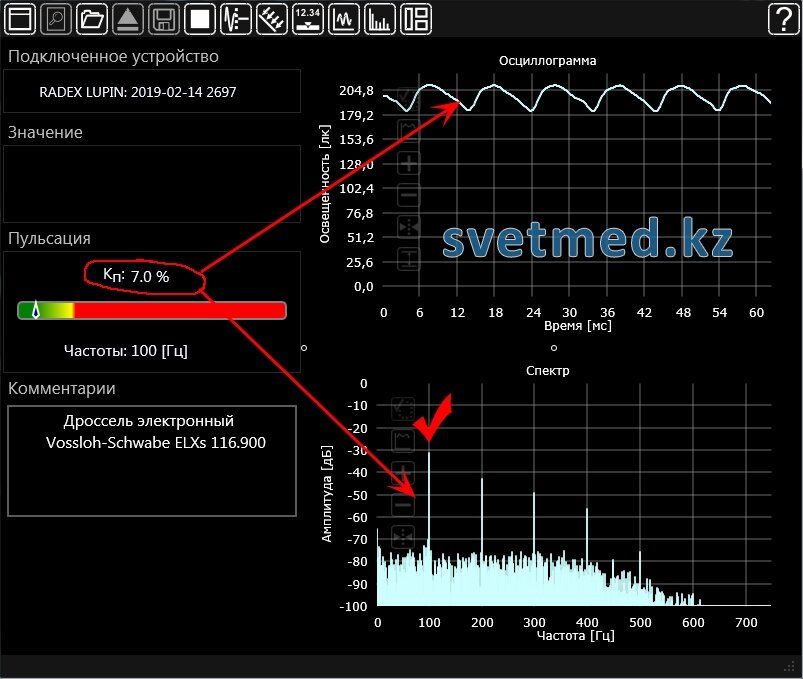The height and width of the screenshot is (679, 803).
Task: Click the 'Время [мс]' axis label
Action: pos(578,326)
